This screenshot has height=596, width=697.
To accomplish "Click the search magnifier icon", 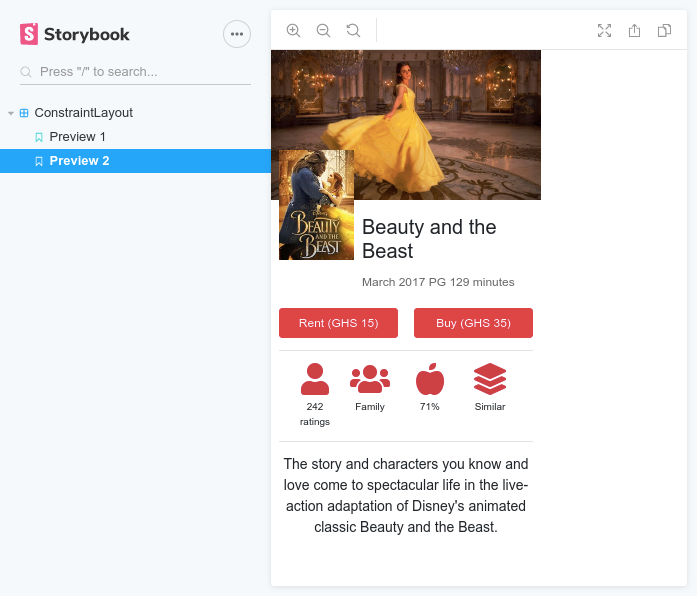I will tap(26, 72).
